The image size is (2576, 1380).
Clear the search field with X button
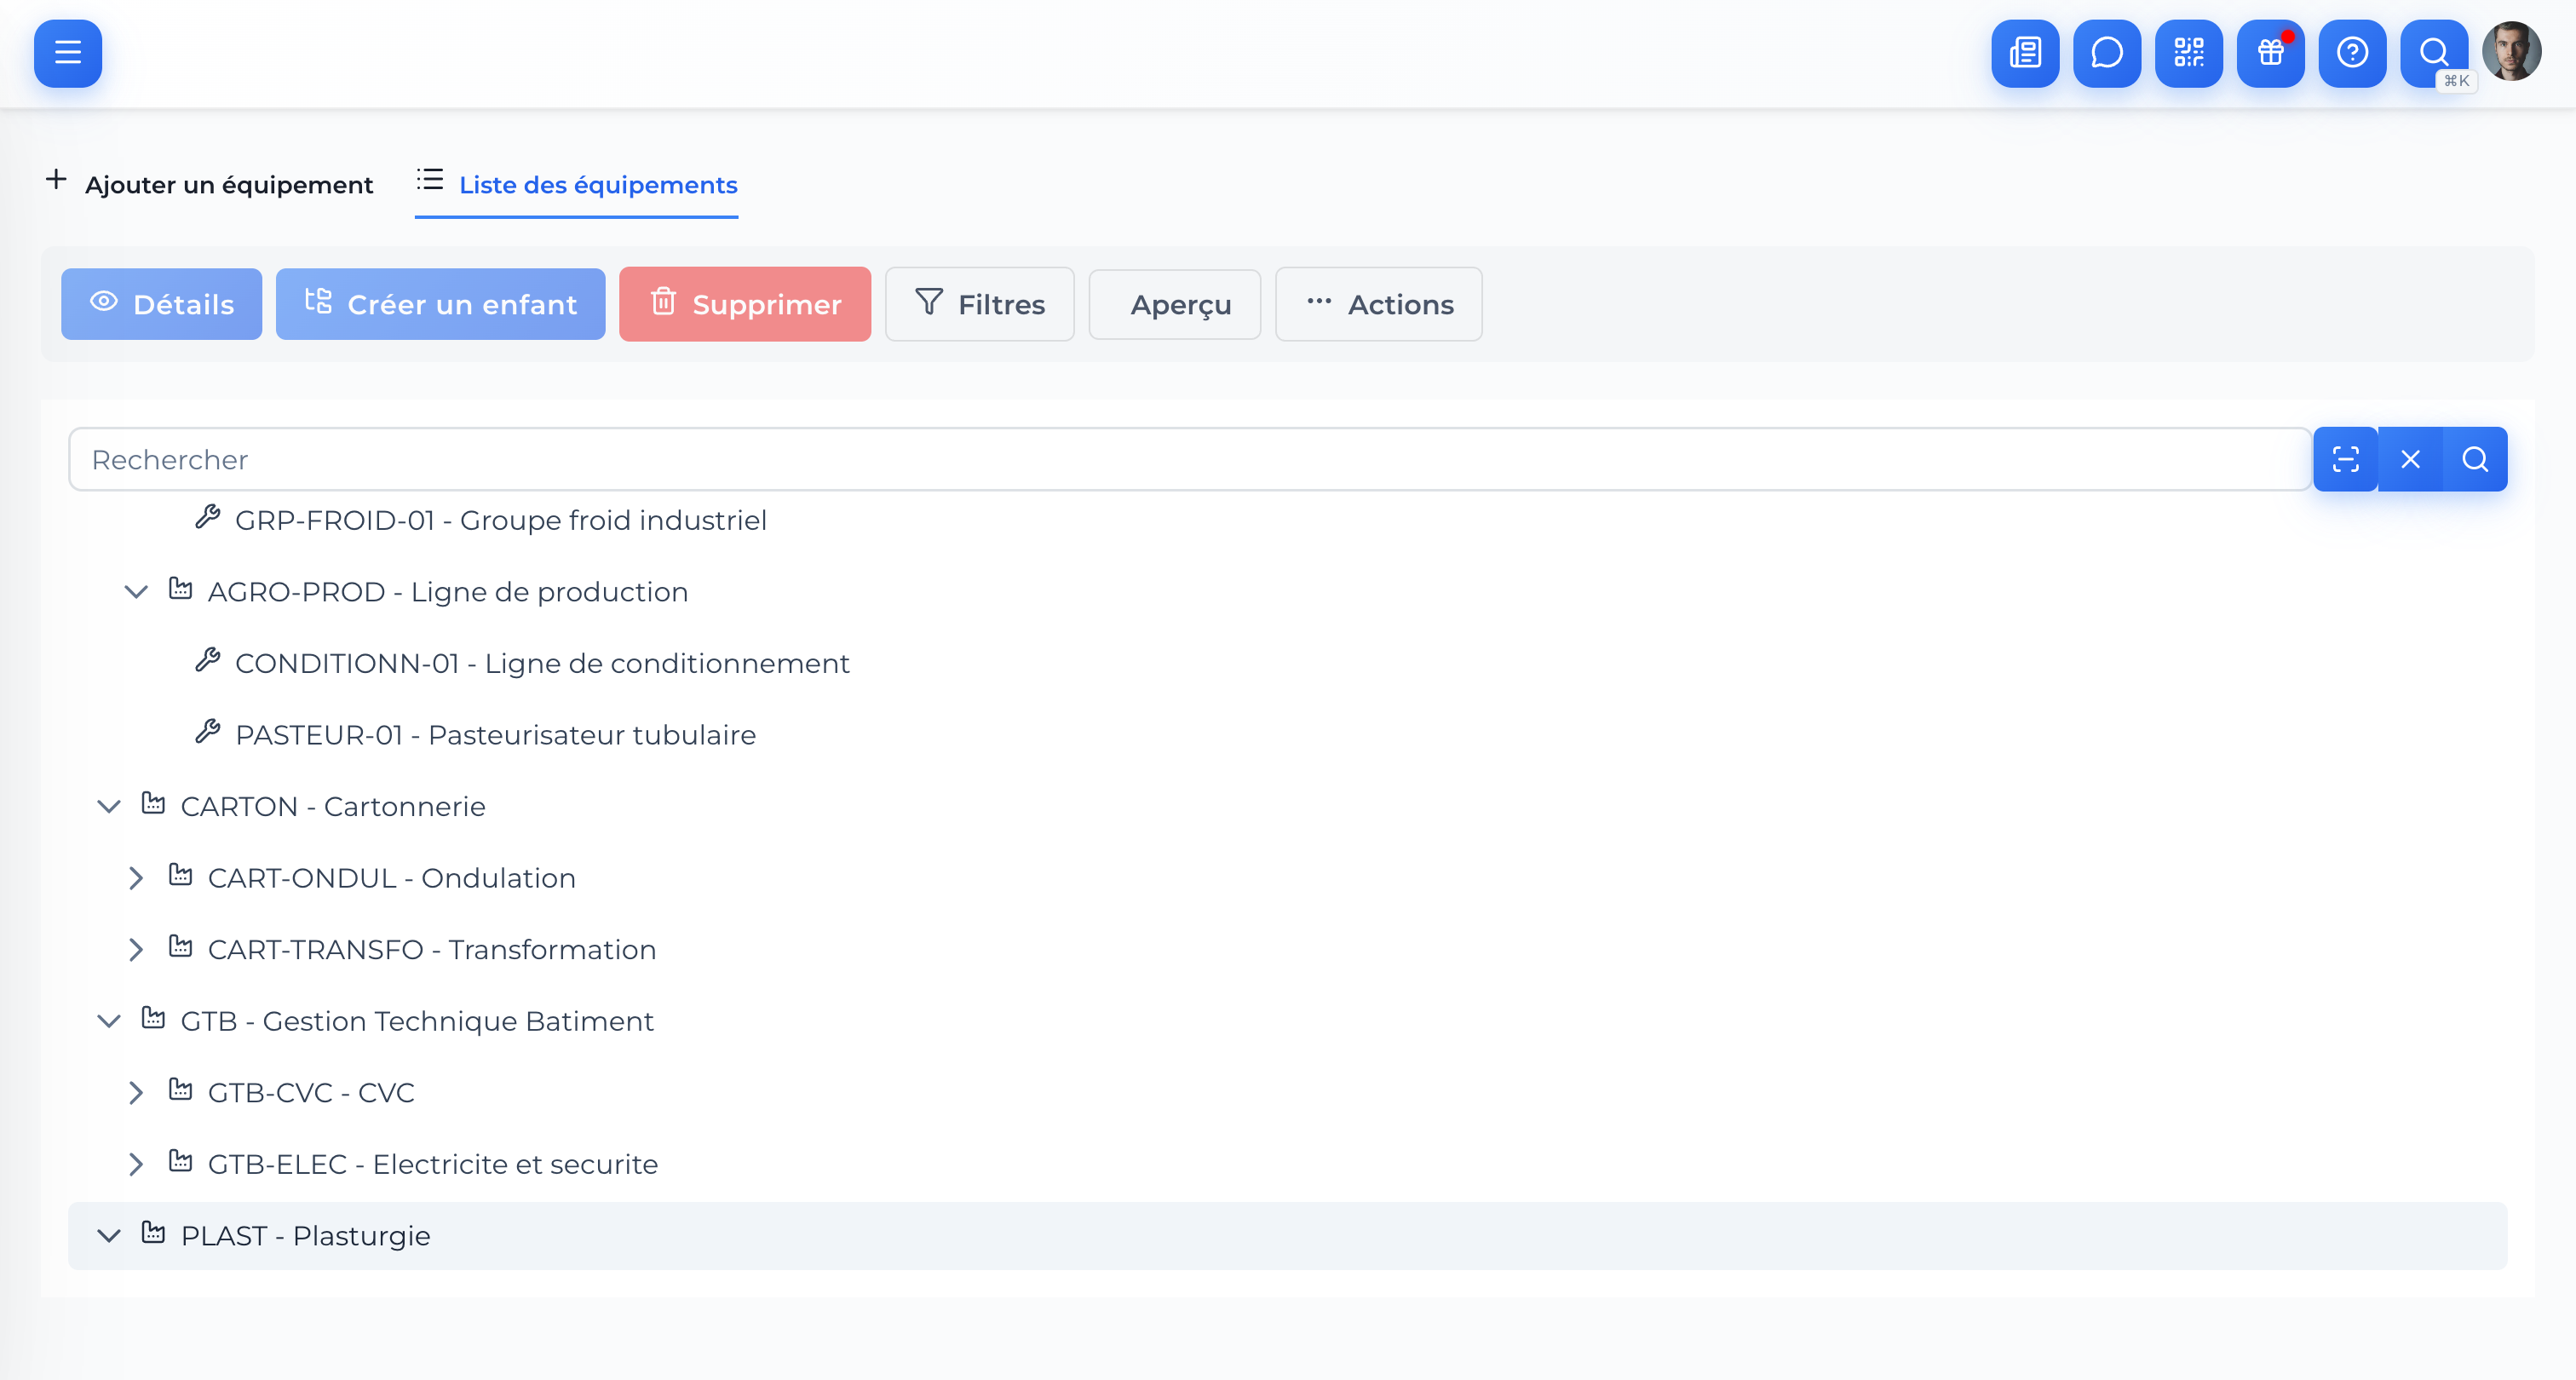click(2410, 459)
